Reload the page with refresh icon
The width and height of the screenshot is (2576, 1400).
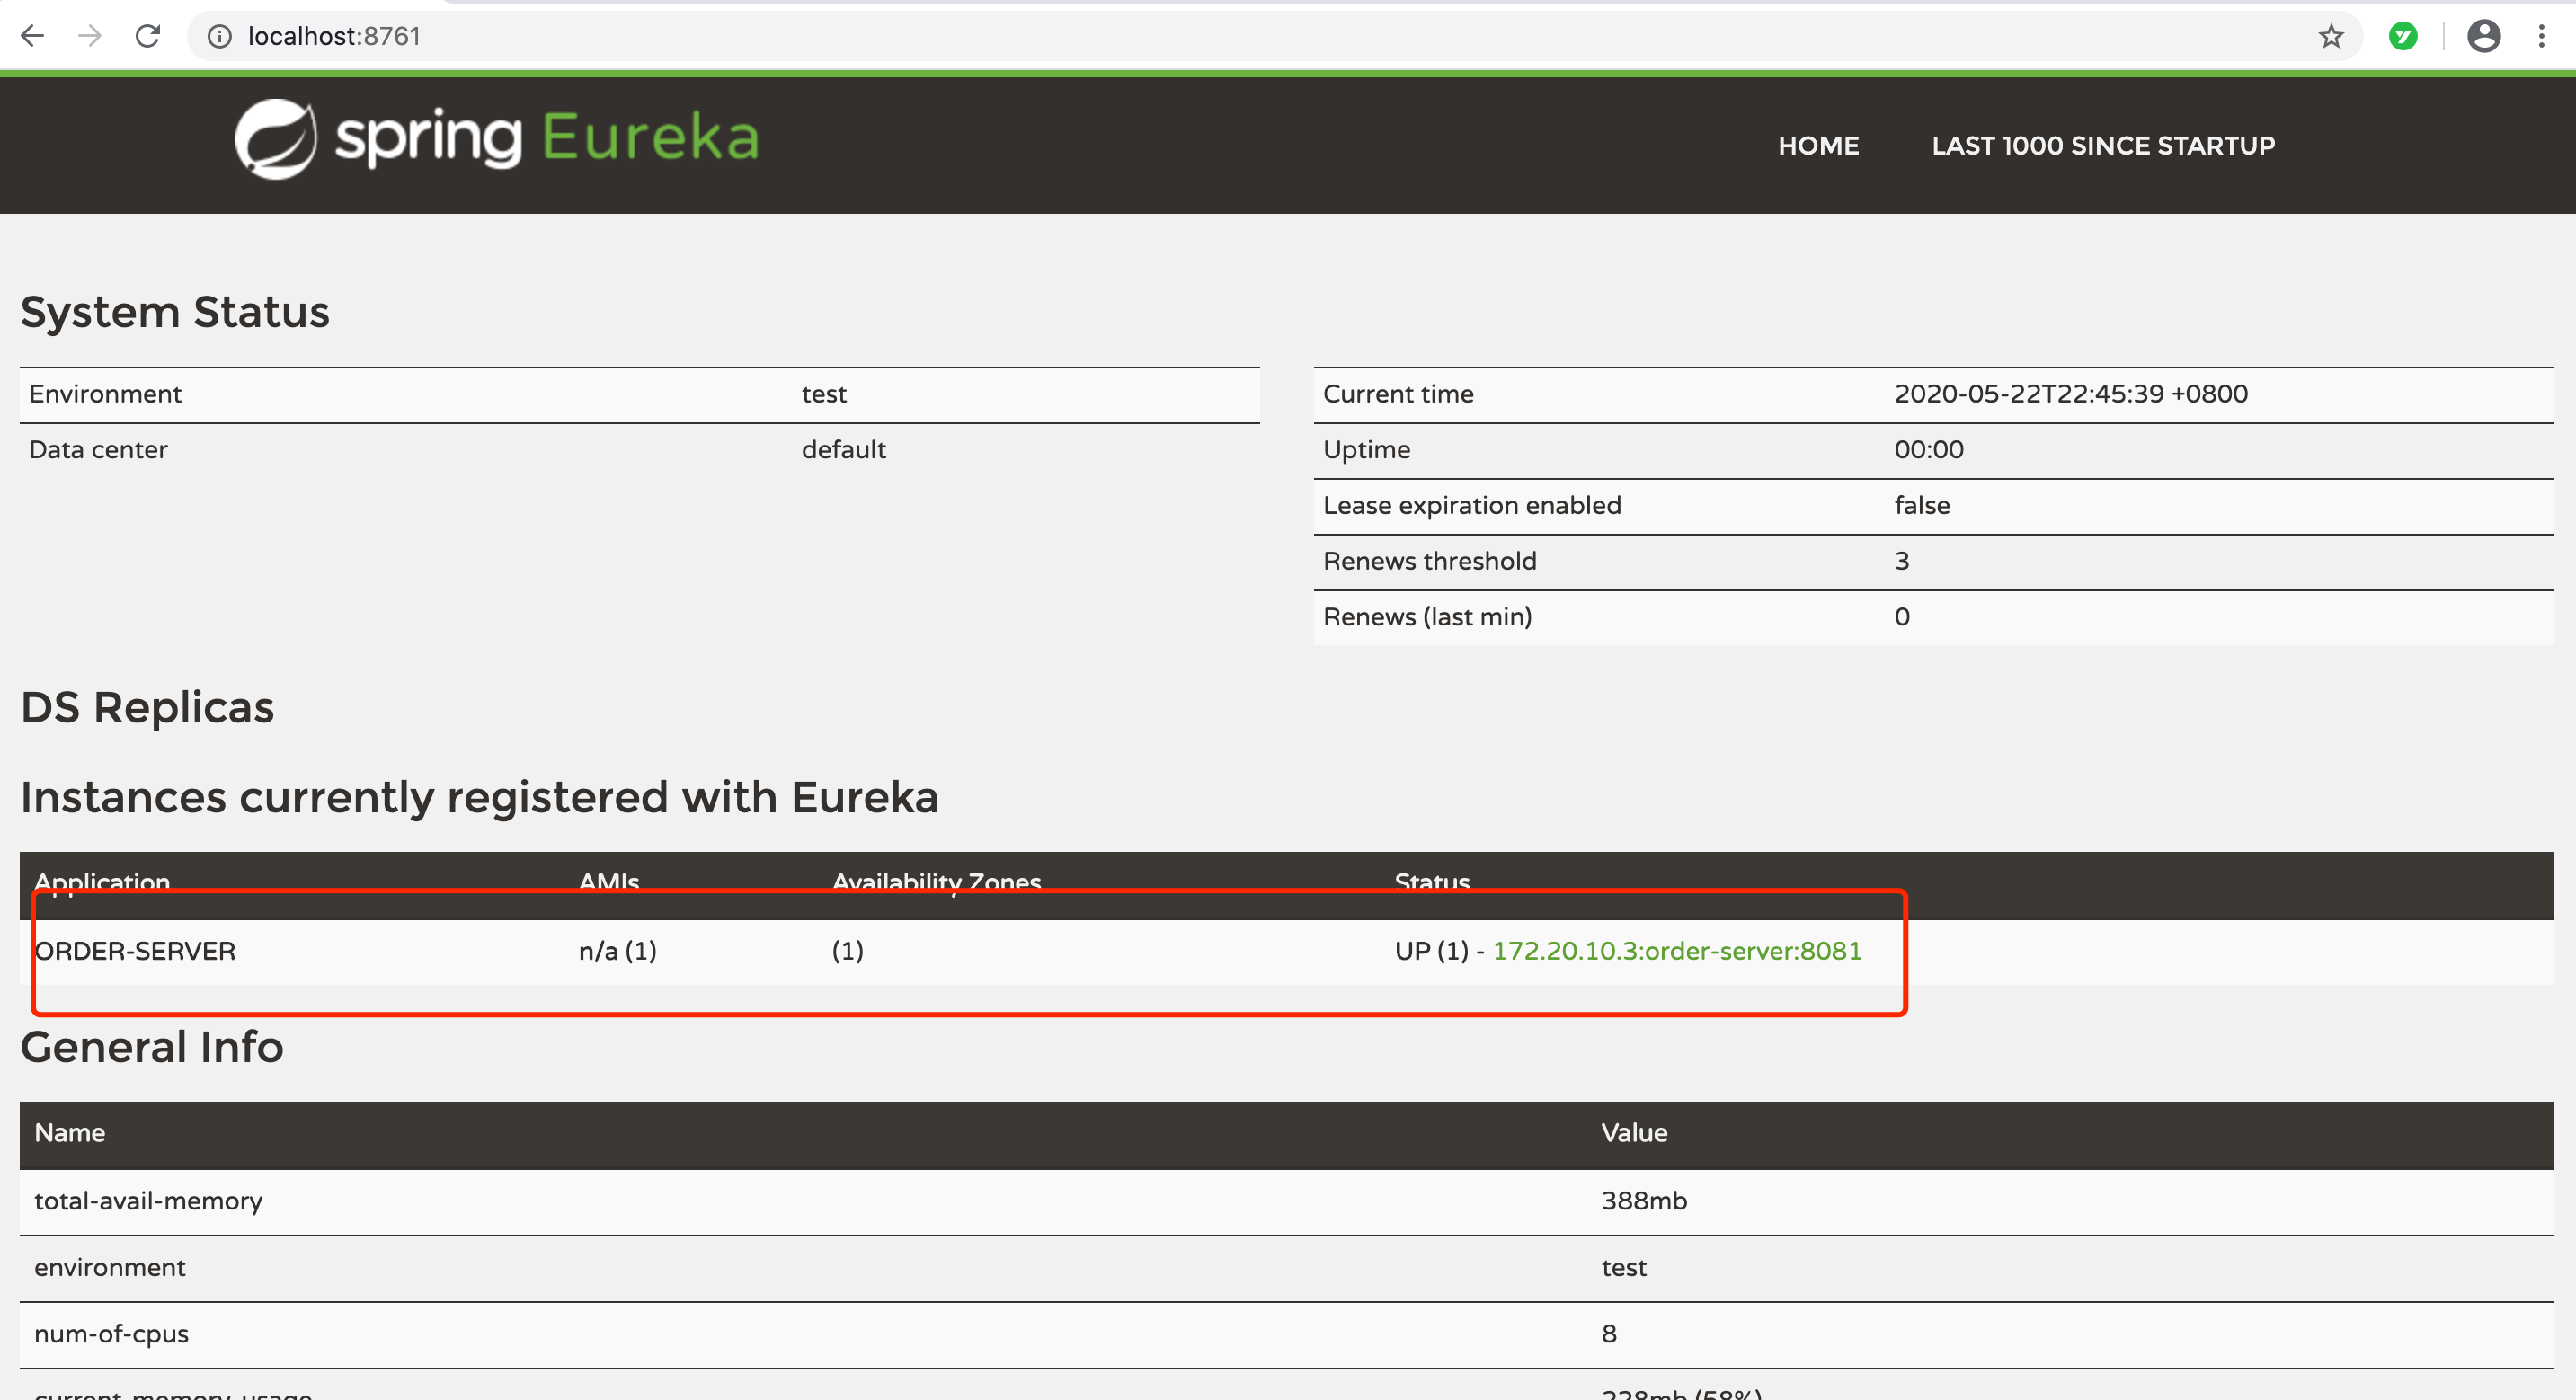pyautogui.click(x=148, y=36)
